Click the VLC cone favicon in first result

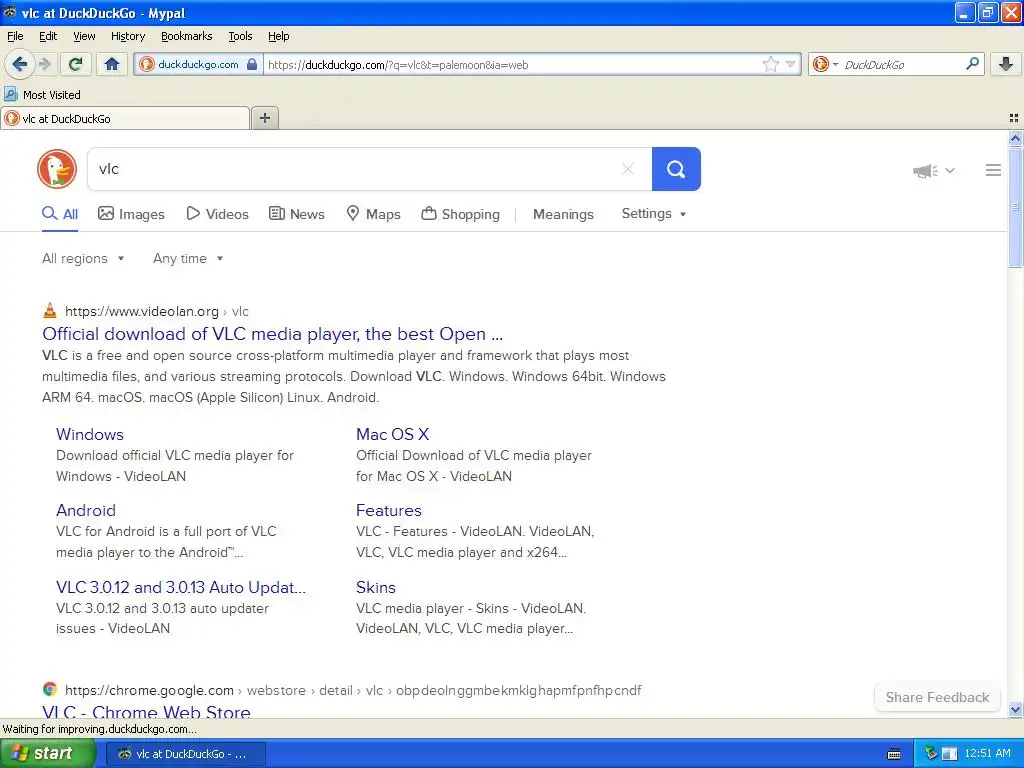50,311
